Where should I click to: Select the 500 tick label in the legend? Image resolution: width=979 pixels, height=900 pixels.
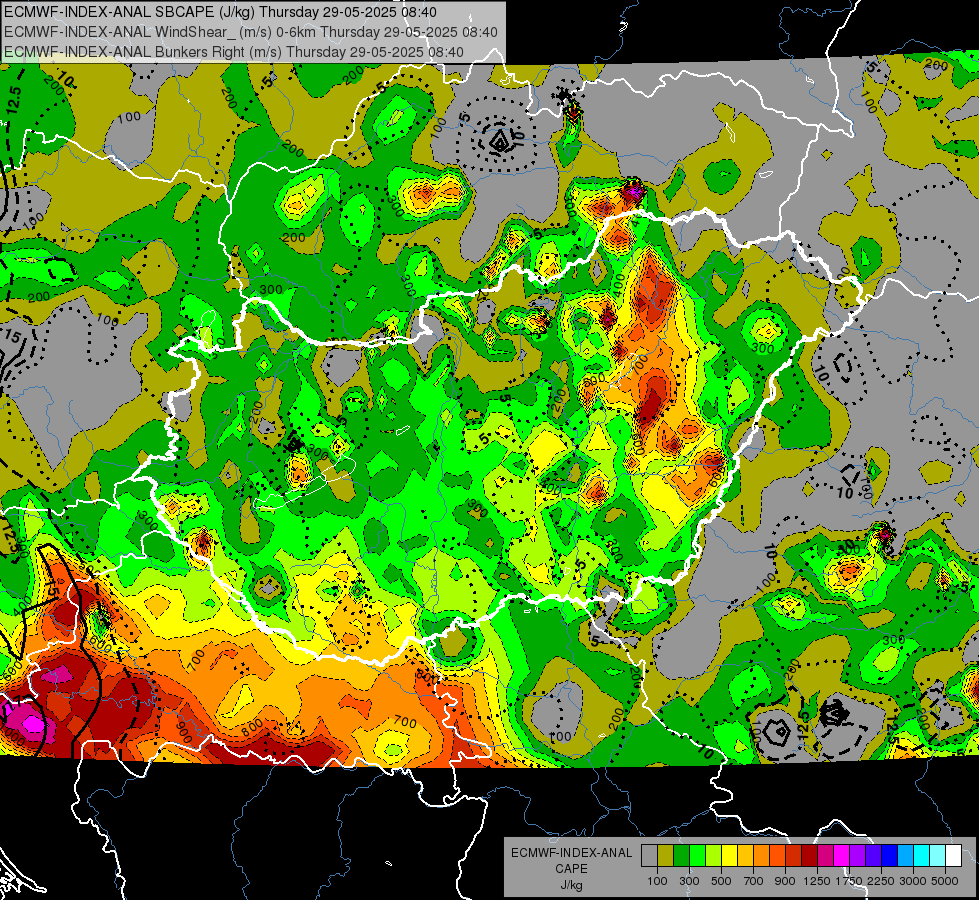pos(721,881)
